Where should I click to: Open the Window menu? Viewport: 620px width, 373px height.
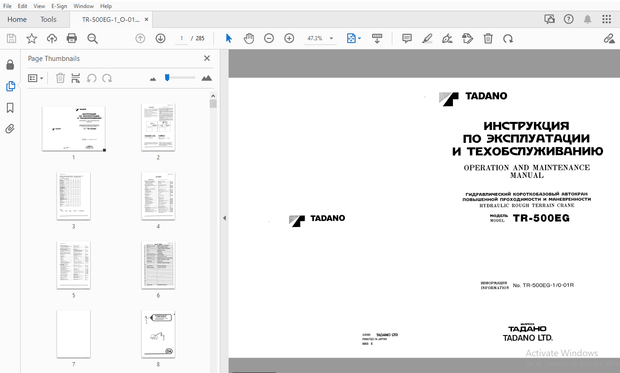coord(83,6)
